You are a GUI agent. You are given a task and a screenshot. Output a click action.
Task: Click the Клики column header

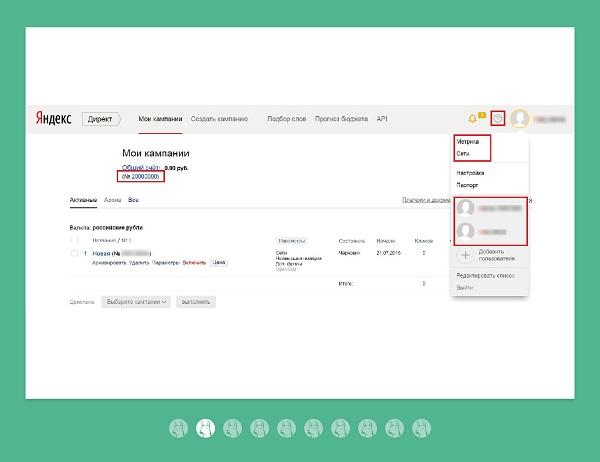click(424, 241)
